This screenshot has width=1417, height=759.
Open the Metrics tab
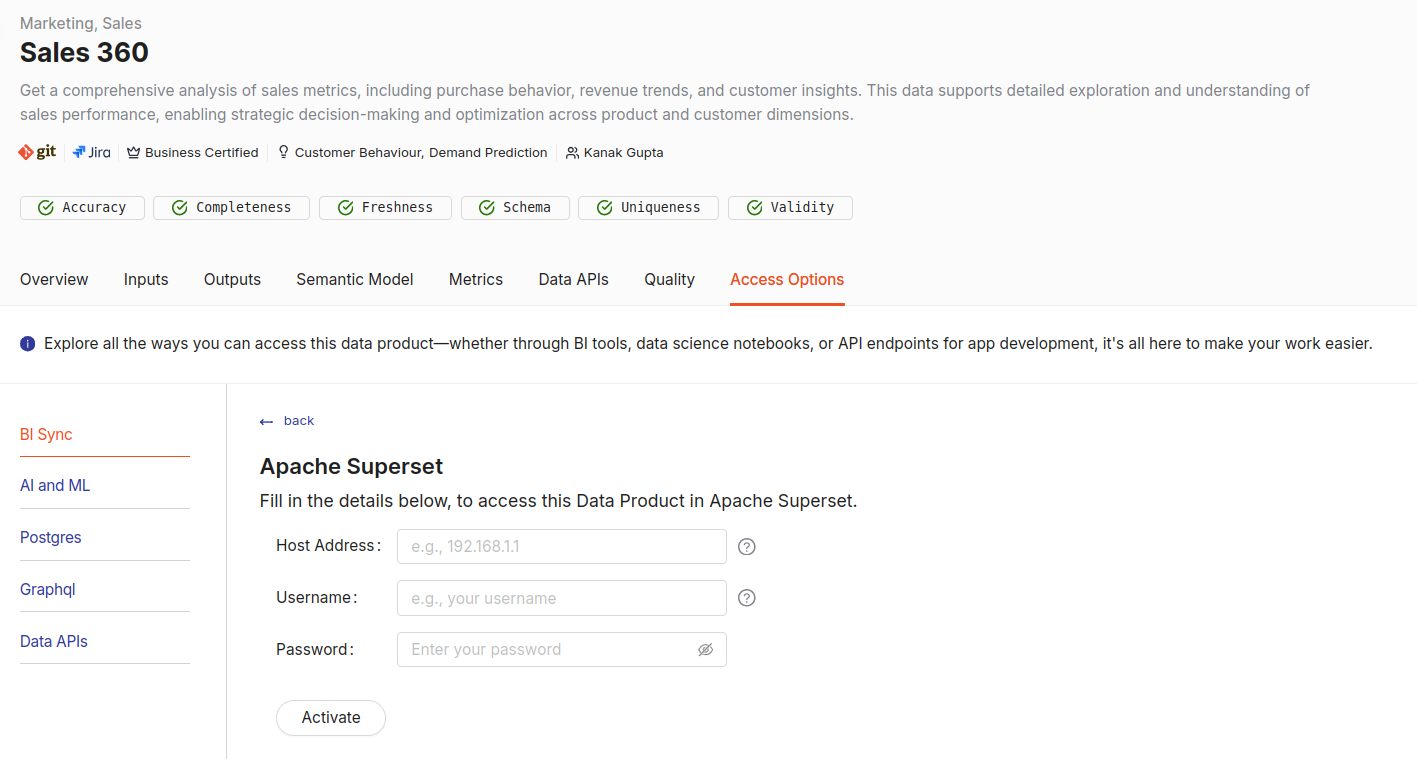pos(476,280)
